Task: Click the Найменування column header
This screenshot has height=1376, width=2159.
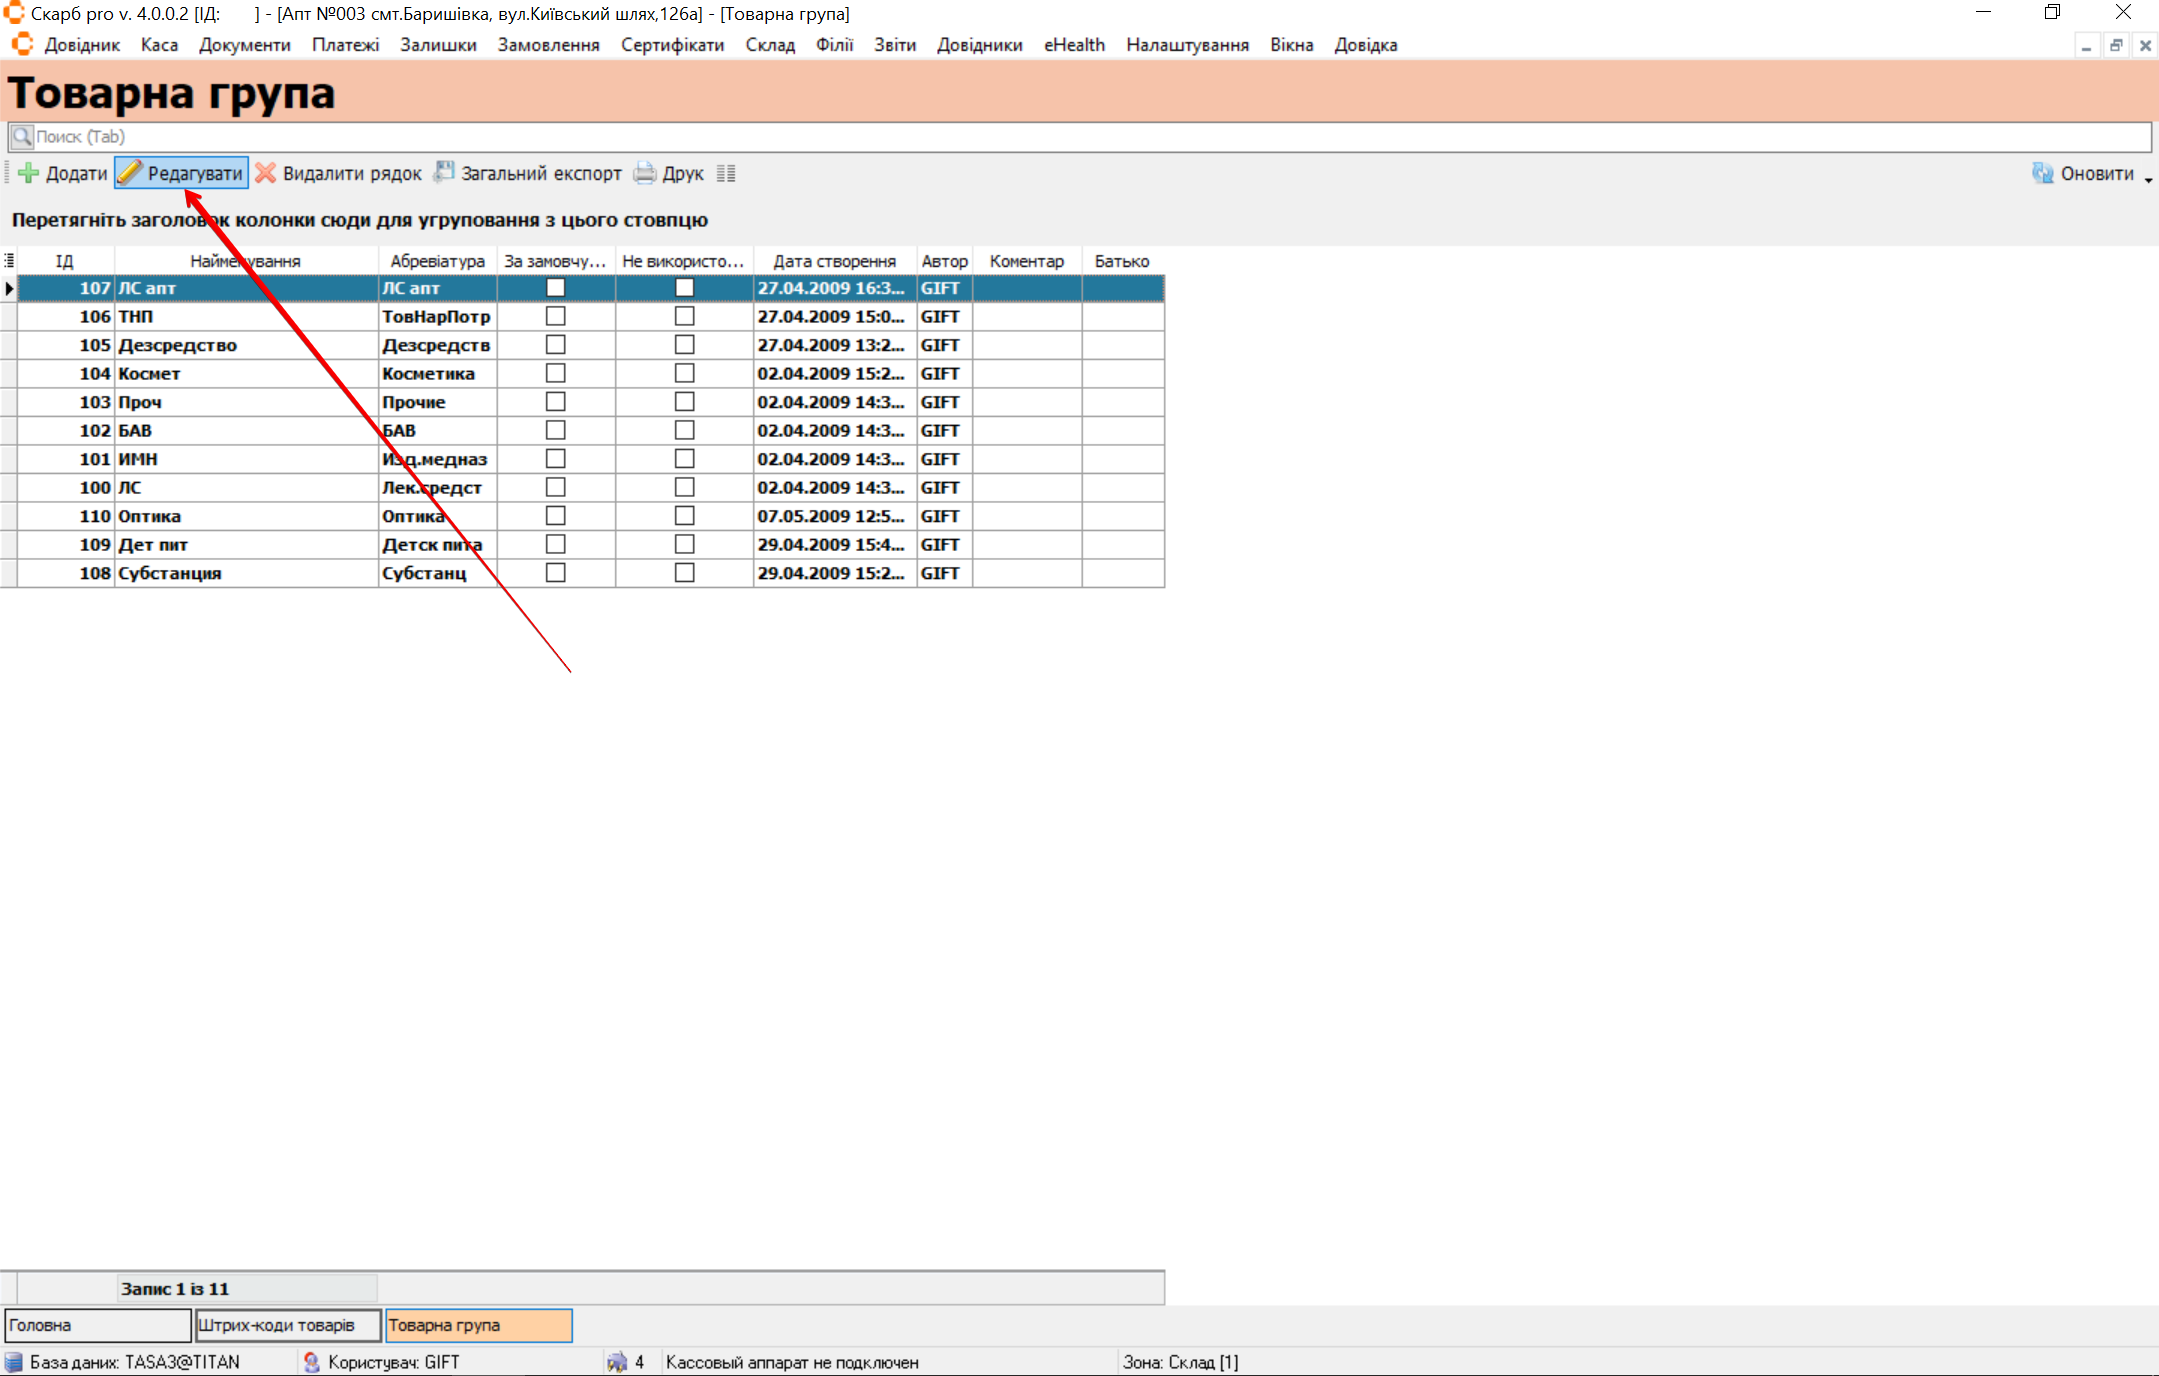Action: point(245,261)
